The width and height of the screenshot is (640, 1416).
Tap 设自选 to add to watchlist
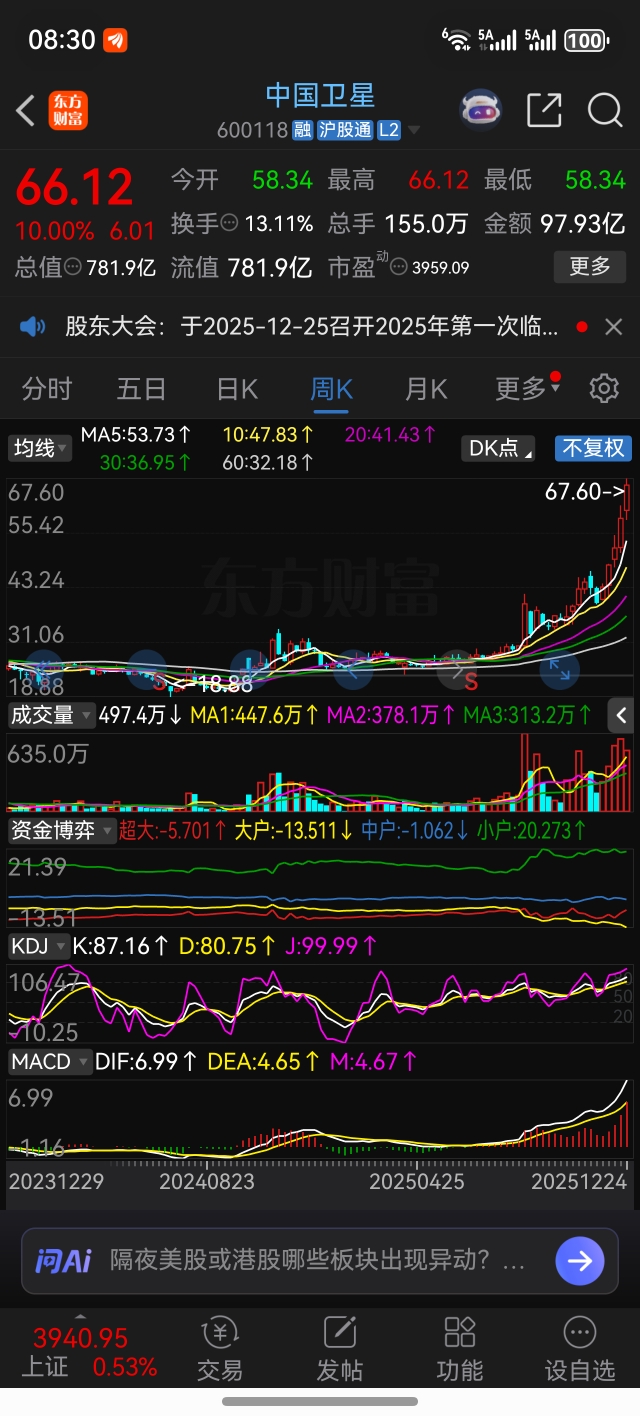[580, 1349]
